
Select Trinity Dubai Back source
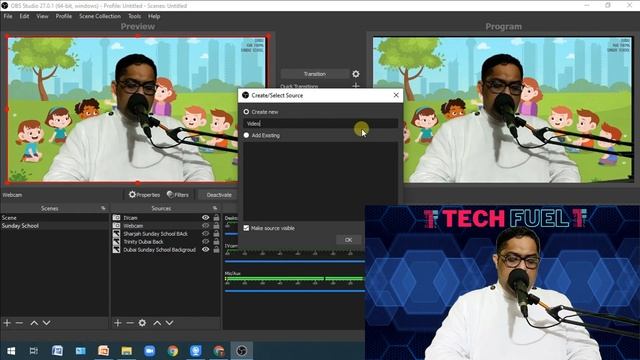pos(143,242)
